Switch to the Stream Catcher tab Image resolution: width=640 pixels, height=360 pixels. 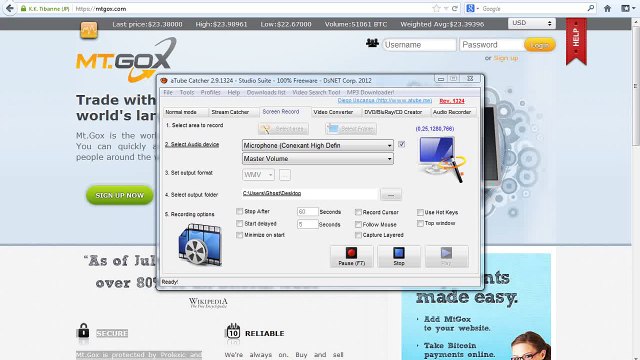pyautogui.click(x=234, y=112)
